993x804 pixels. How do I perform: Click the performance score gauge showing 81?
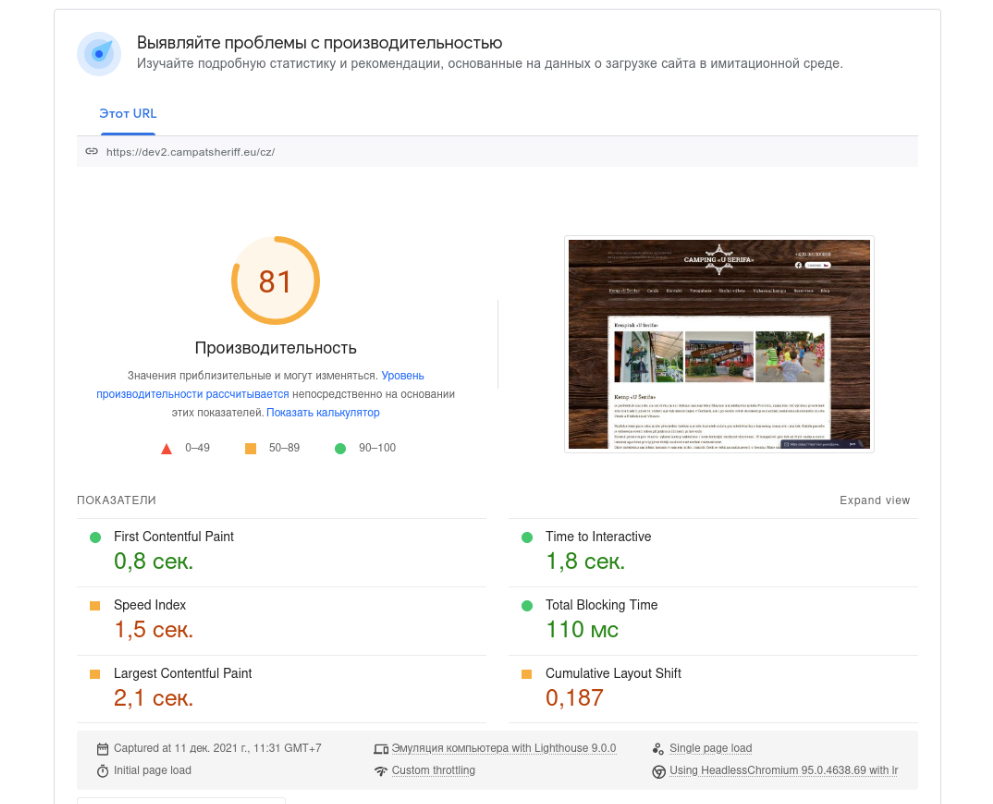pos(275,281)
